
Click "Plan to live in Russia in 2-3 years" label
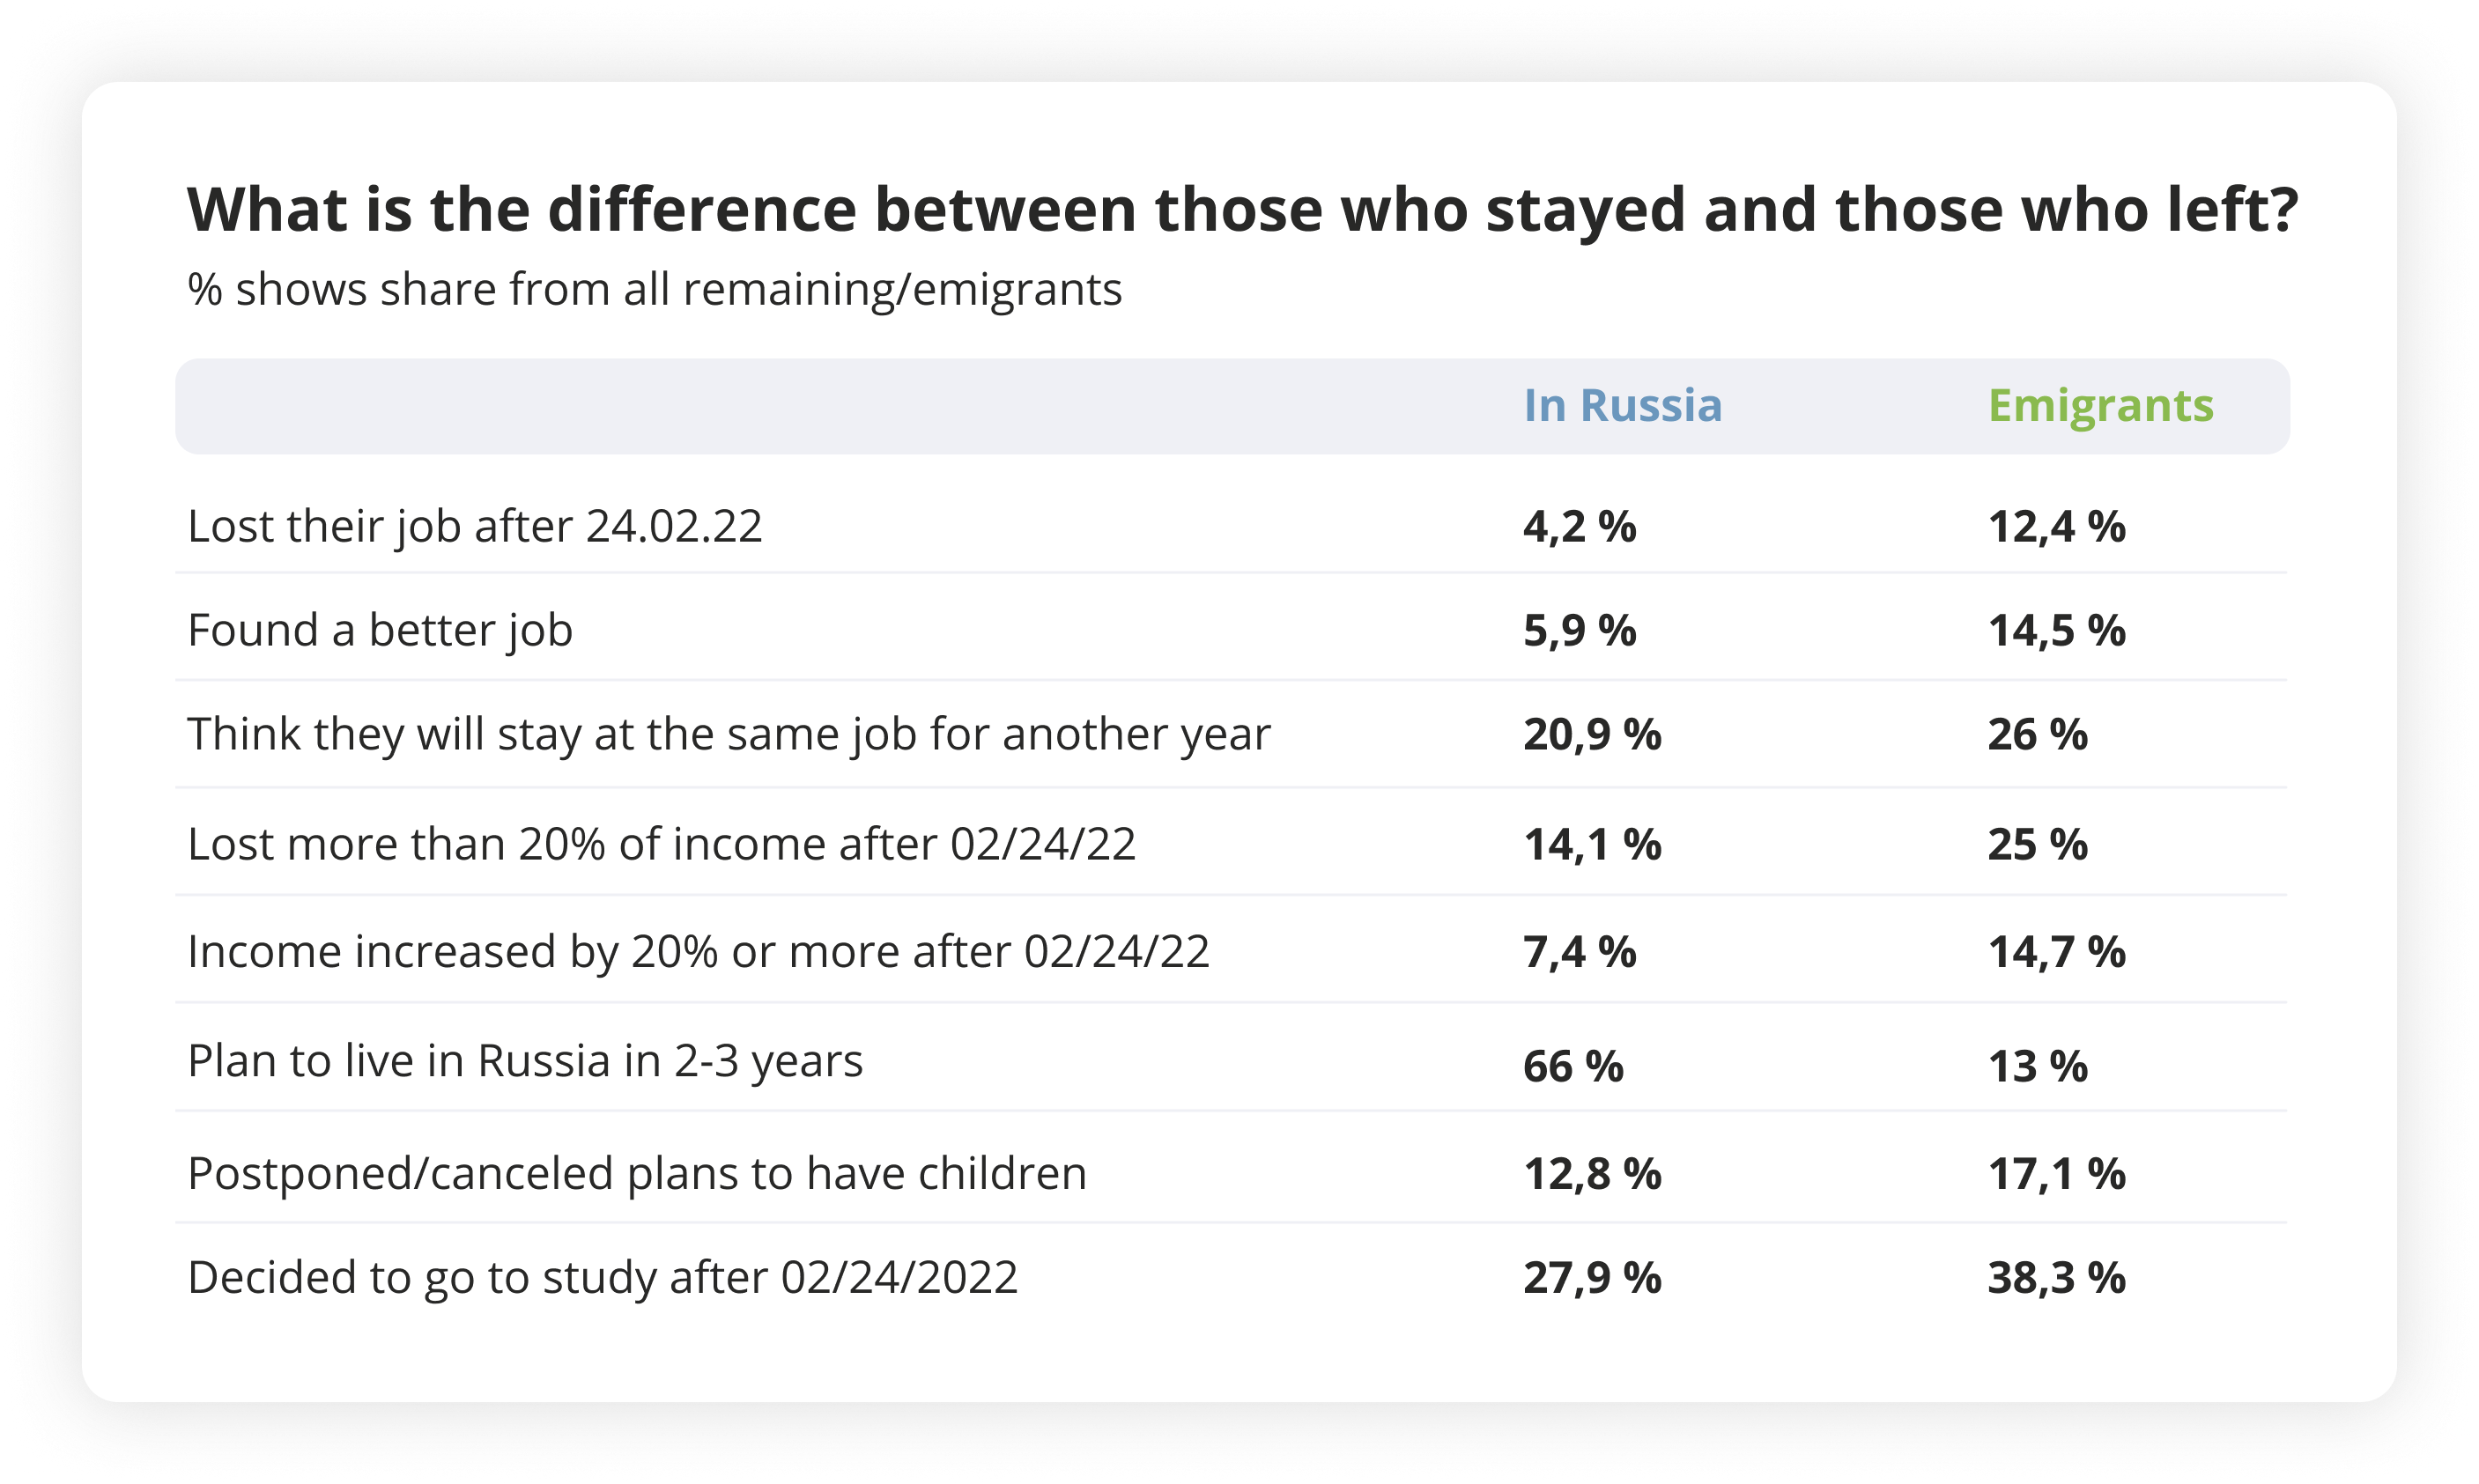point(525,1062)
